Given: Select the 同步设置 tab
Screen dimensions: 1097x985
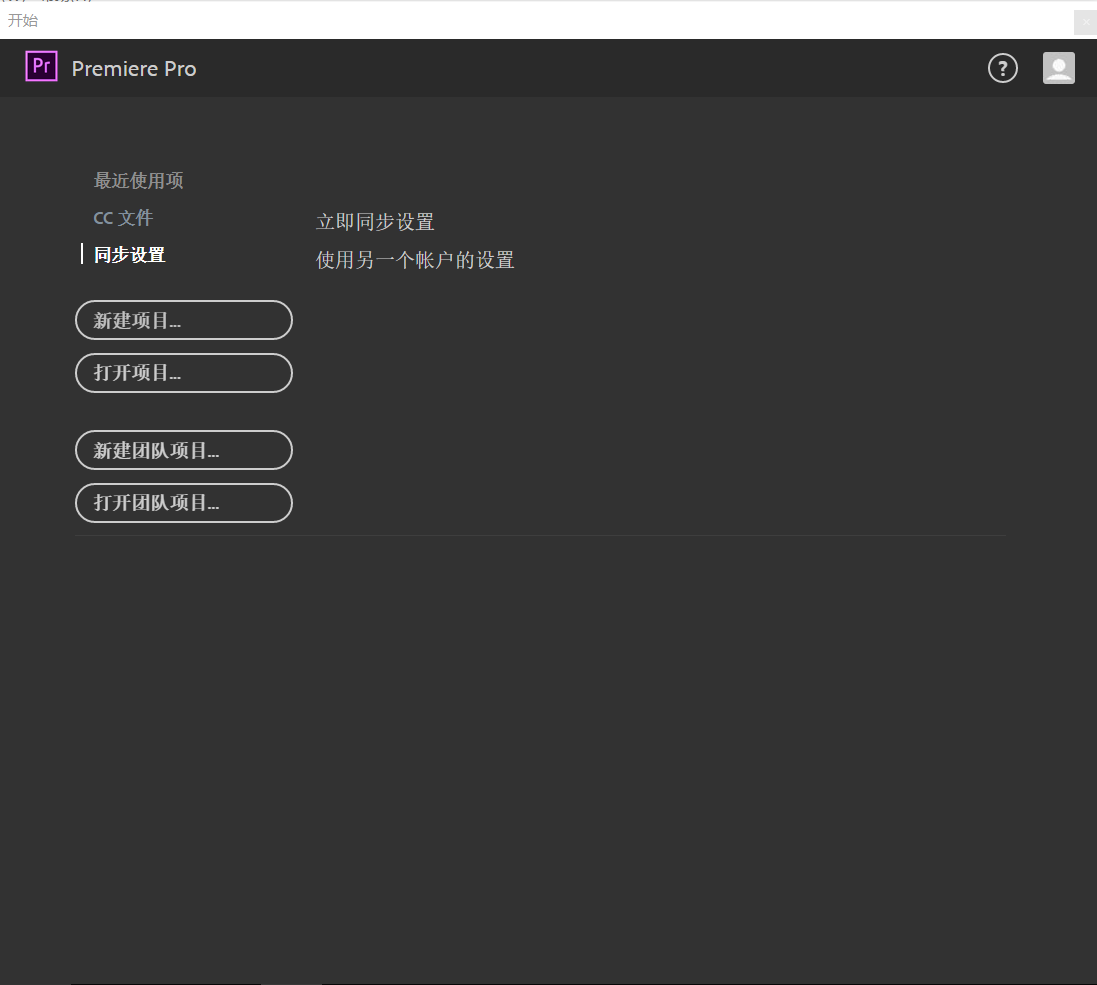Looking at the screenshot, I should [129, 255].
